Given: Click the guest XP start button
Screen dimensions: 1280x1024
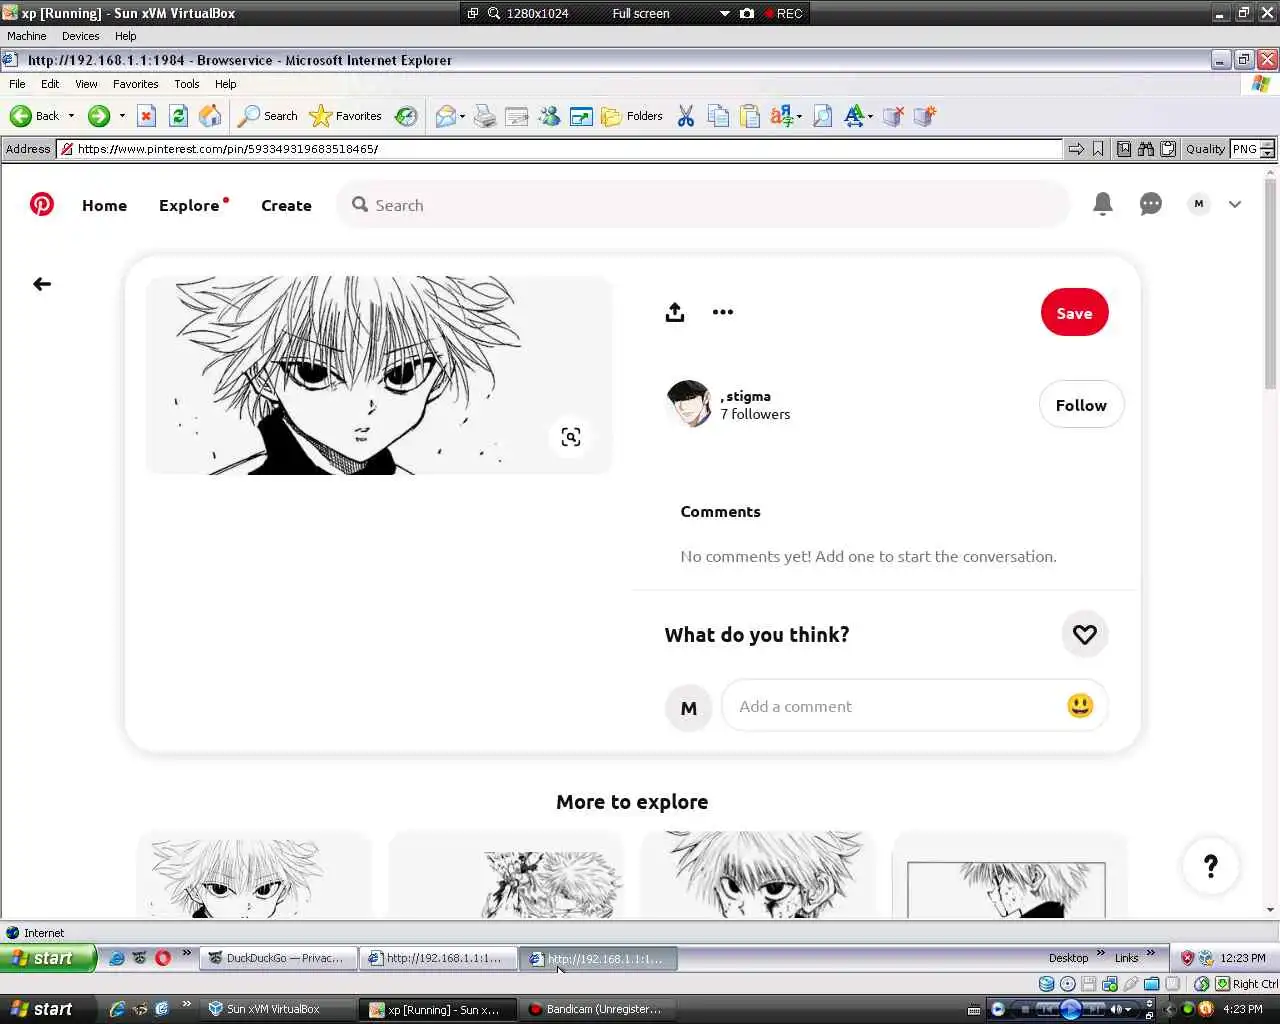Looking at the screenshot, I should tap(48, 958).
